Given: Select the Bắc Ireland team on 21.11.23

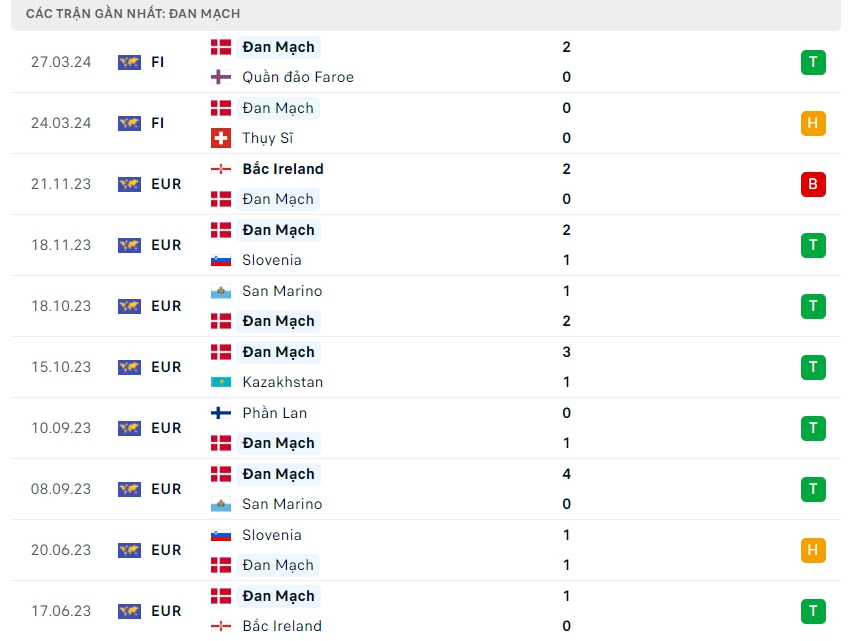Looking at the screenshot, I should (282, 169).
